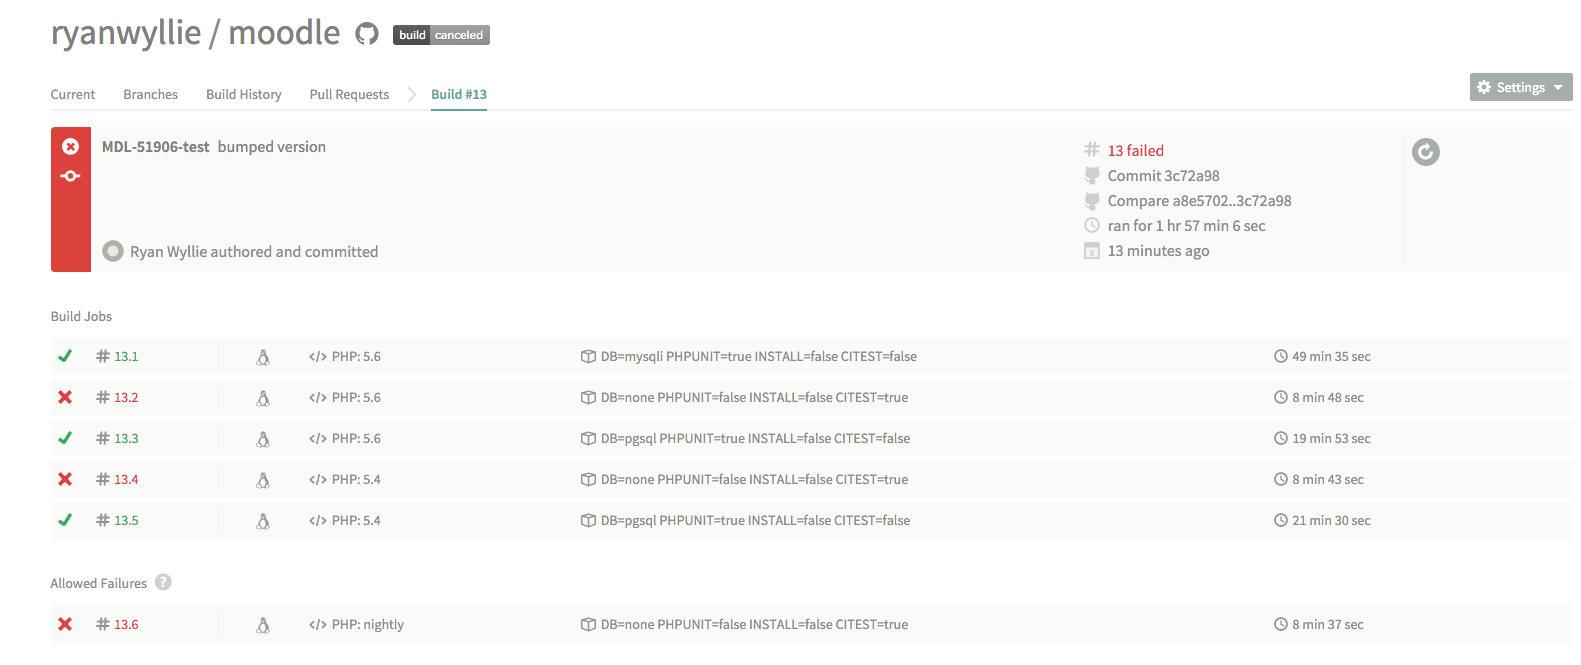Open the ryanwyllie owner link

point(126,32)
